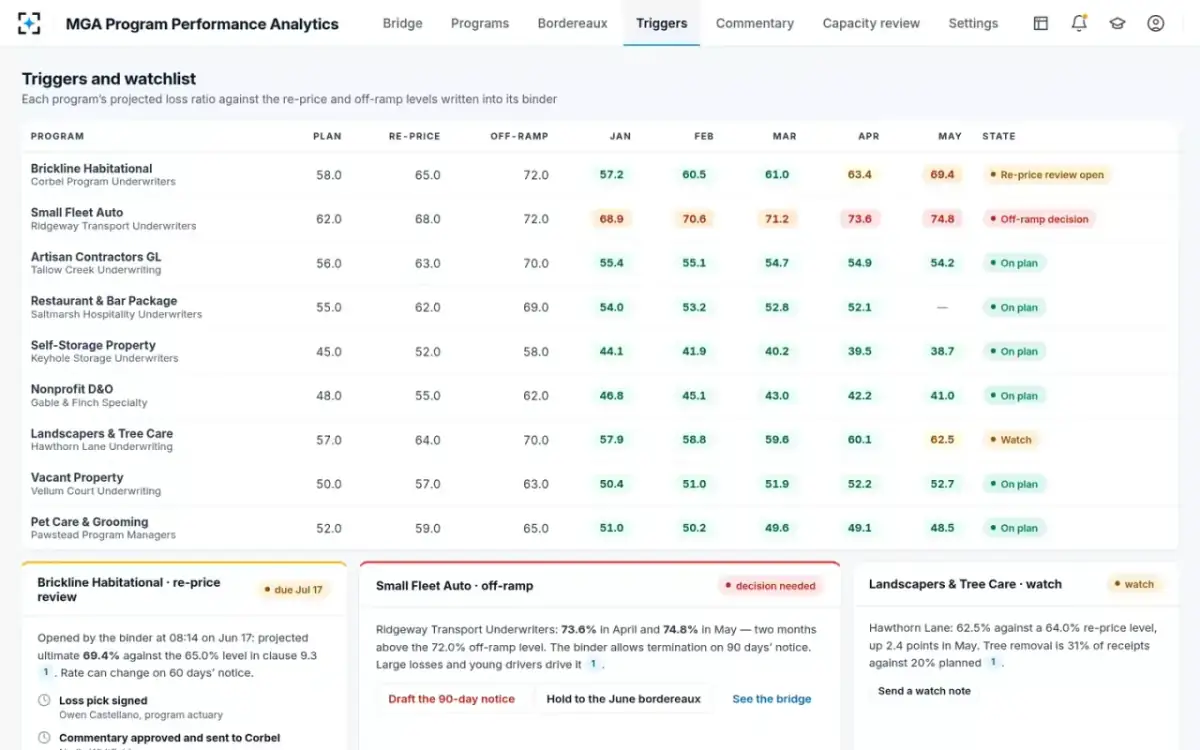Click Landscapers & Tree Care watch card title
Viewport: 1200px width, 750px height.
tap(965, 584)
